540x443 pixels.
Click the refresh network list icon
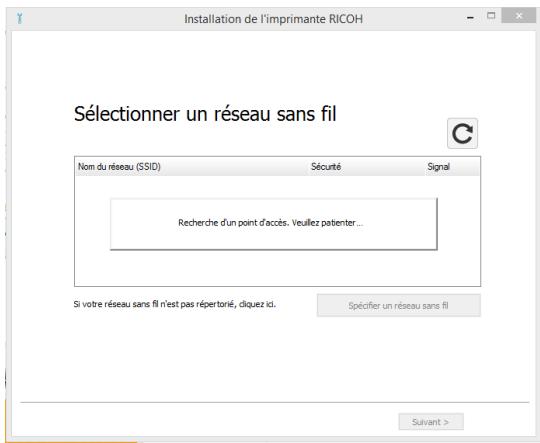coord(462,134)
